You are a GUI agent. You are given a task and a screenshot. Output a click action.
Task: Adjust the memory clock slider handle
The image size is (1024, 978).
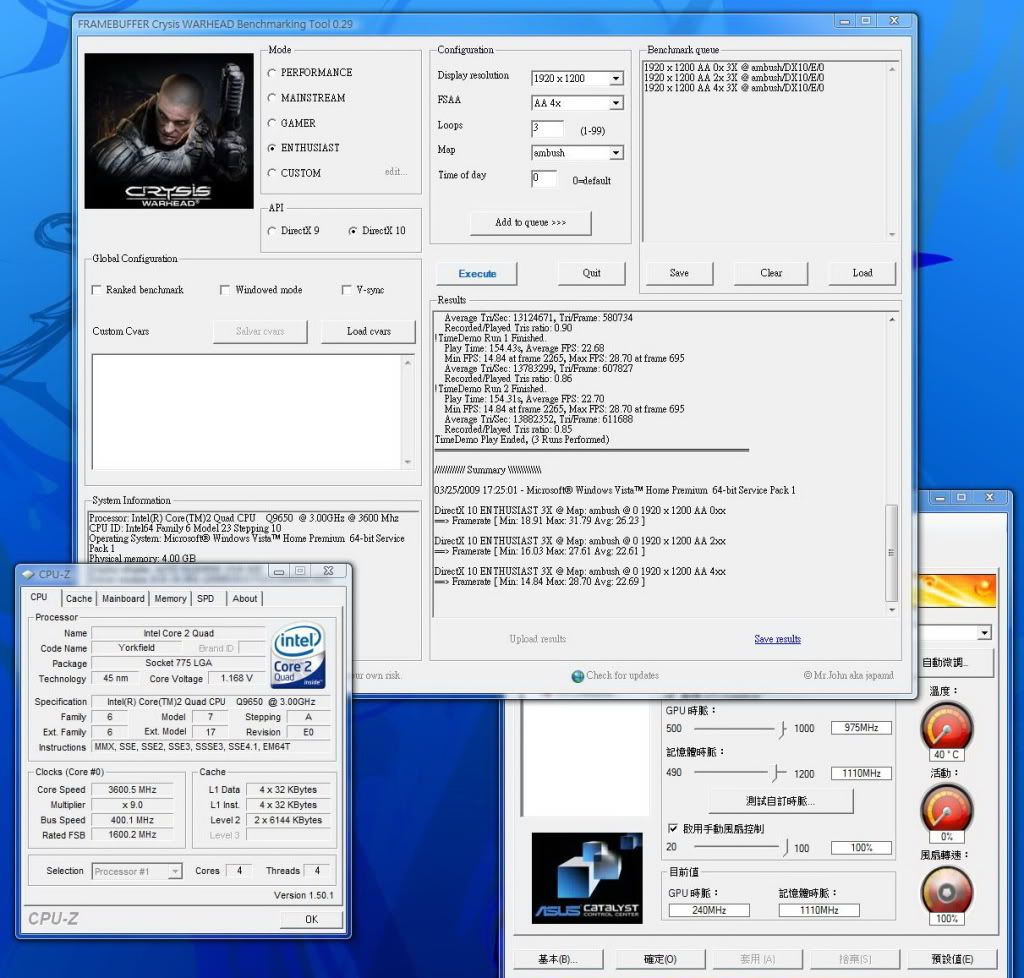[776, 773]
